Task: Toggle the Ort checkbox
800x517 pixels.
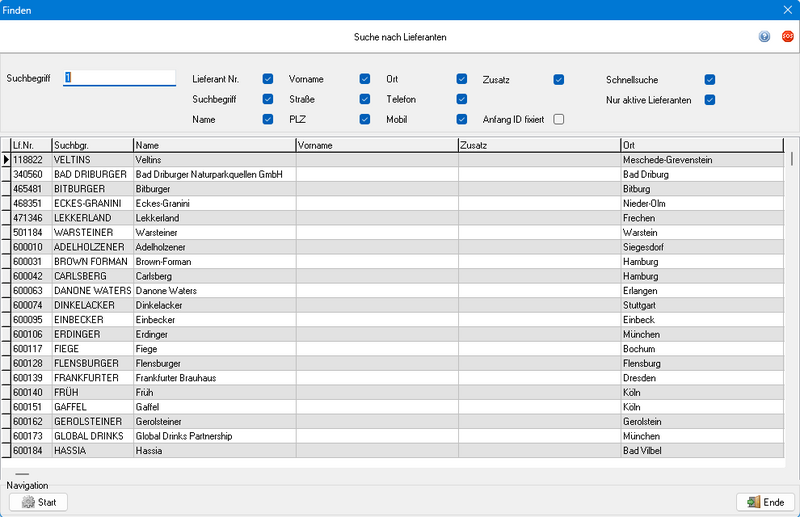Action: coord(462,79)
